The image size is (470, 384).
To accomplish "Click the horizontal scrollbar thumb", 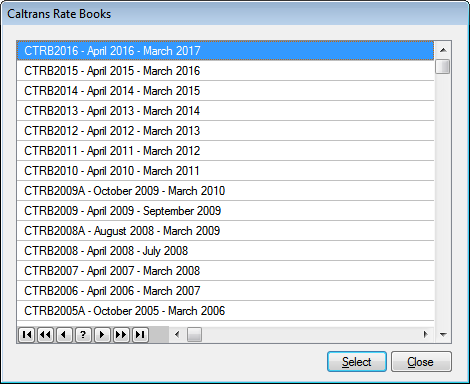I will pos(194,334).
